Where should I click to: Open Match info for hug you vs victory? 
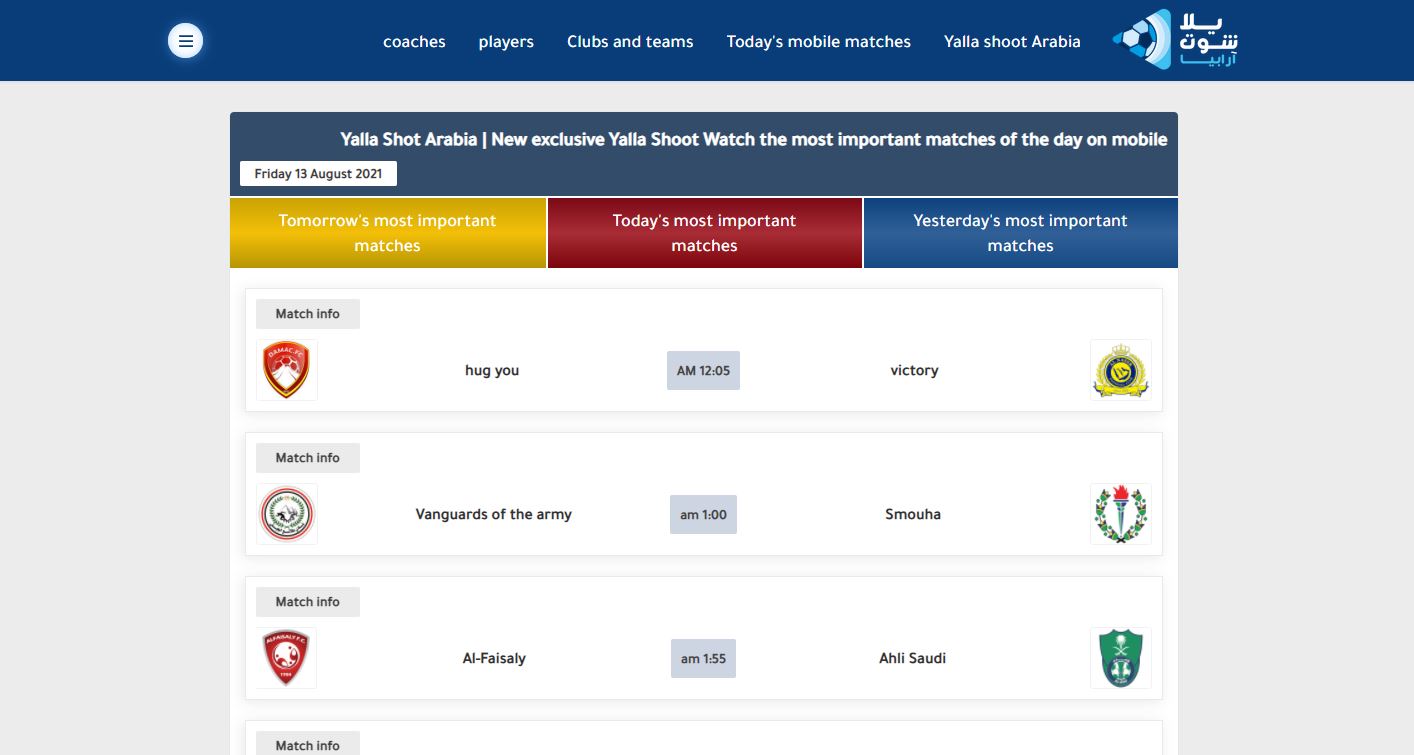pos(308,314)
